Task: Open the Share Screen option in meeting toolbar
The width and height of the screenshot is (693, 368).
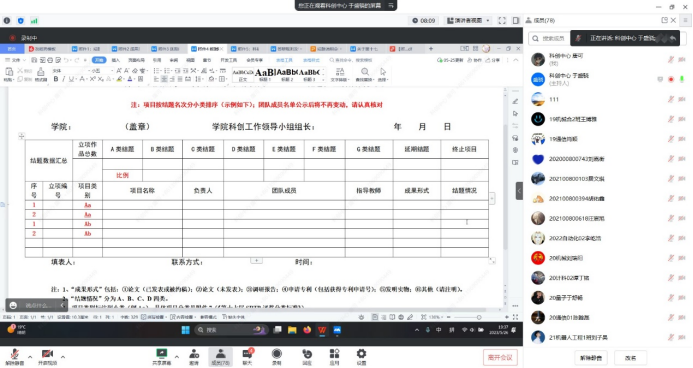Action: coord(161,356)
